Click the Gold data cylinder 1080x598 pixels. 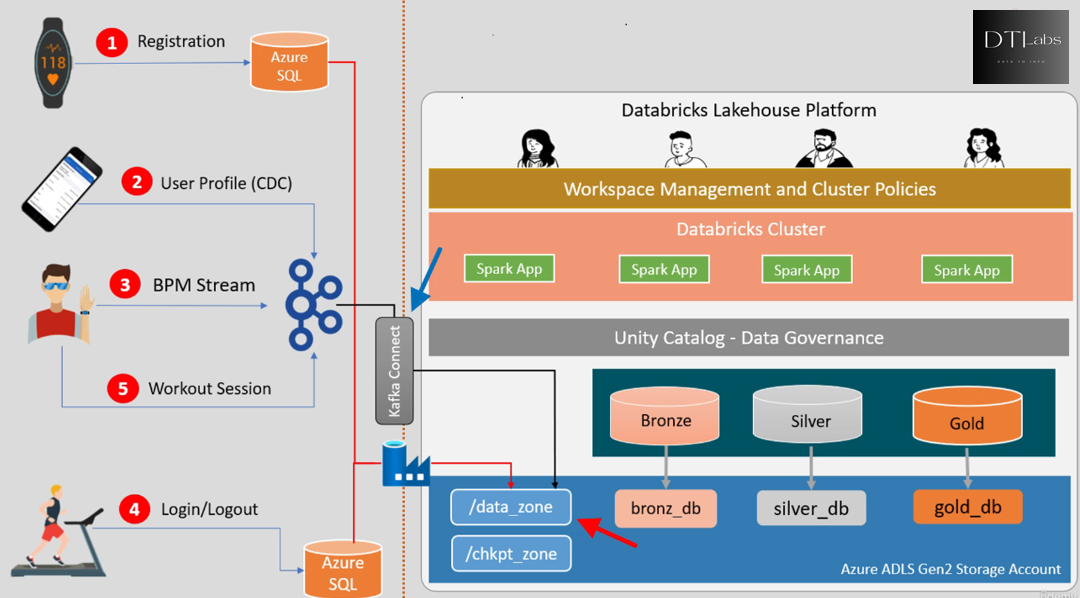click(x=966, y=414)
